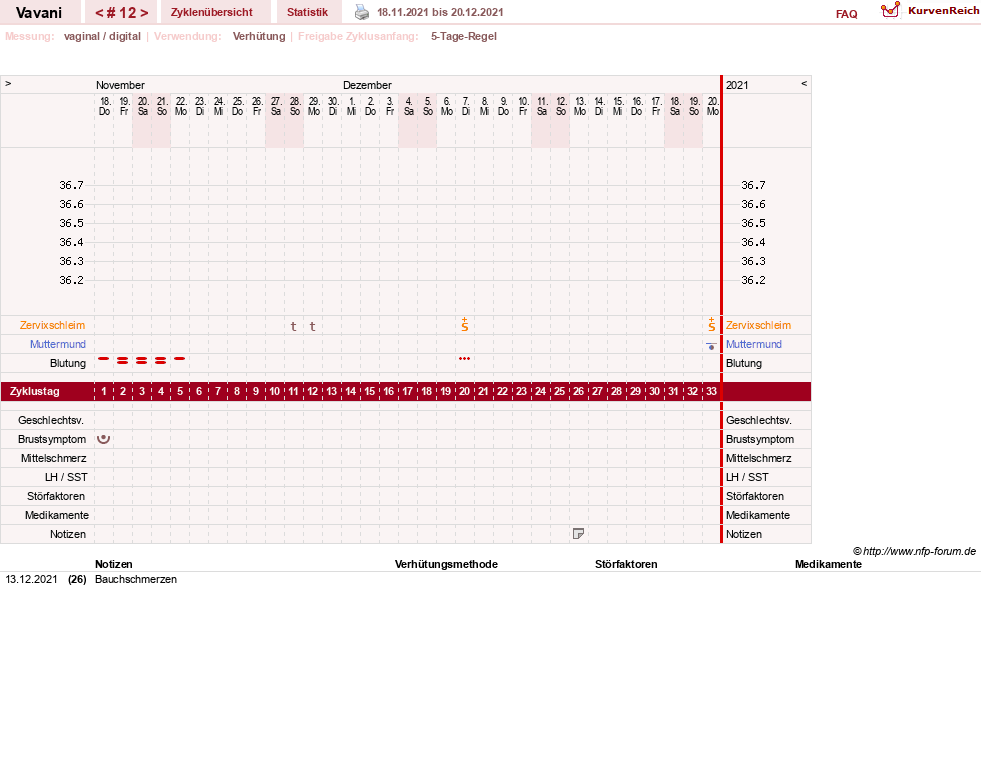
Task: Click the KurvenReich logo icon
Action: tap(890, 10)
